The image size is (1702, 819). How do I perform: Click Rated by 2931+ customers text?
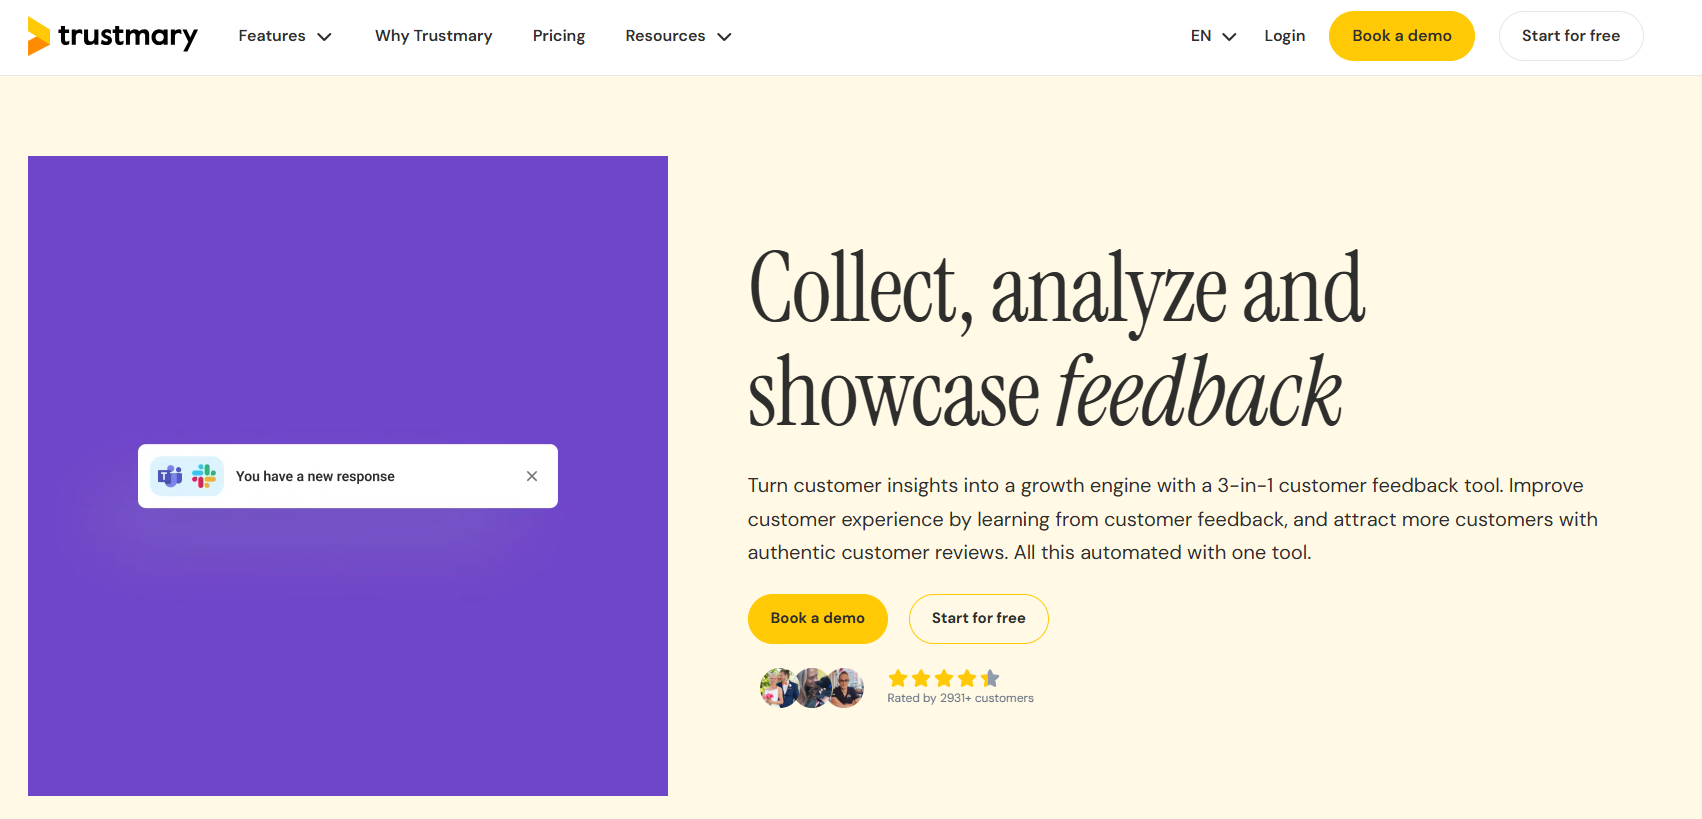point(960,697)
